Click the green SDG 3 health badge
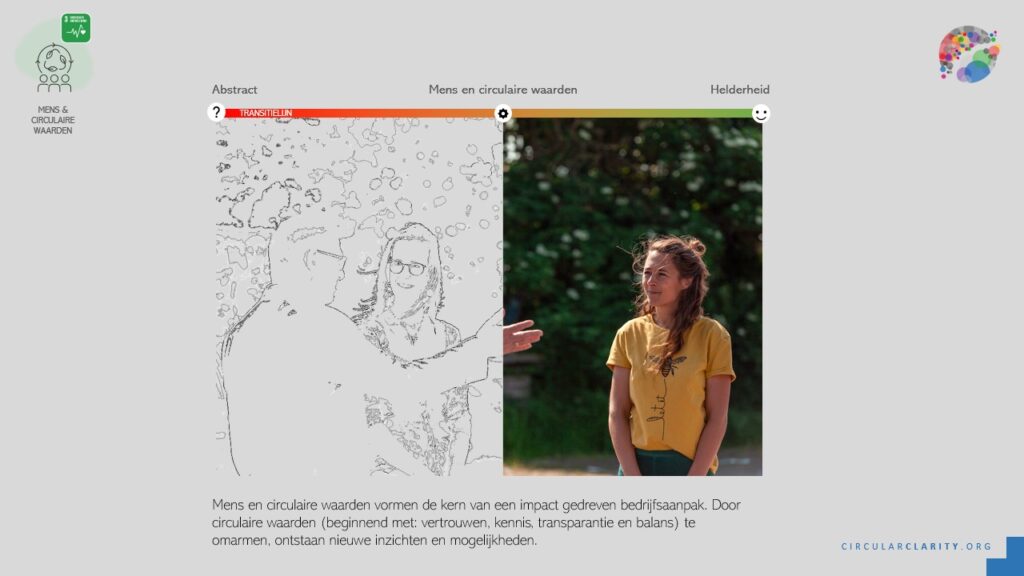 pyautogui.click(x=75, y=27)
